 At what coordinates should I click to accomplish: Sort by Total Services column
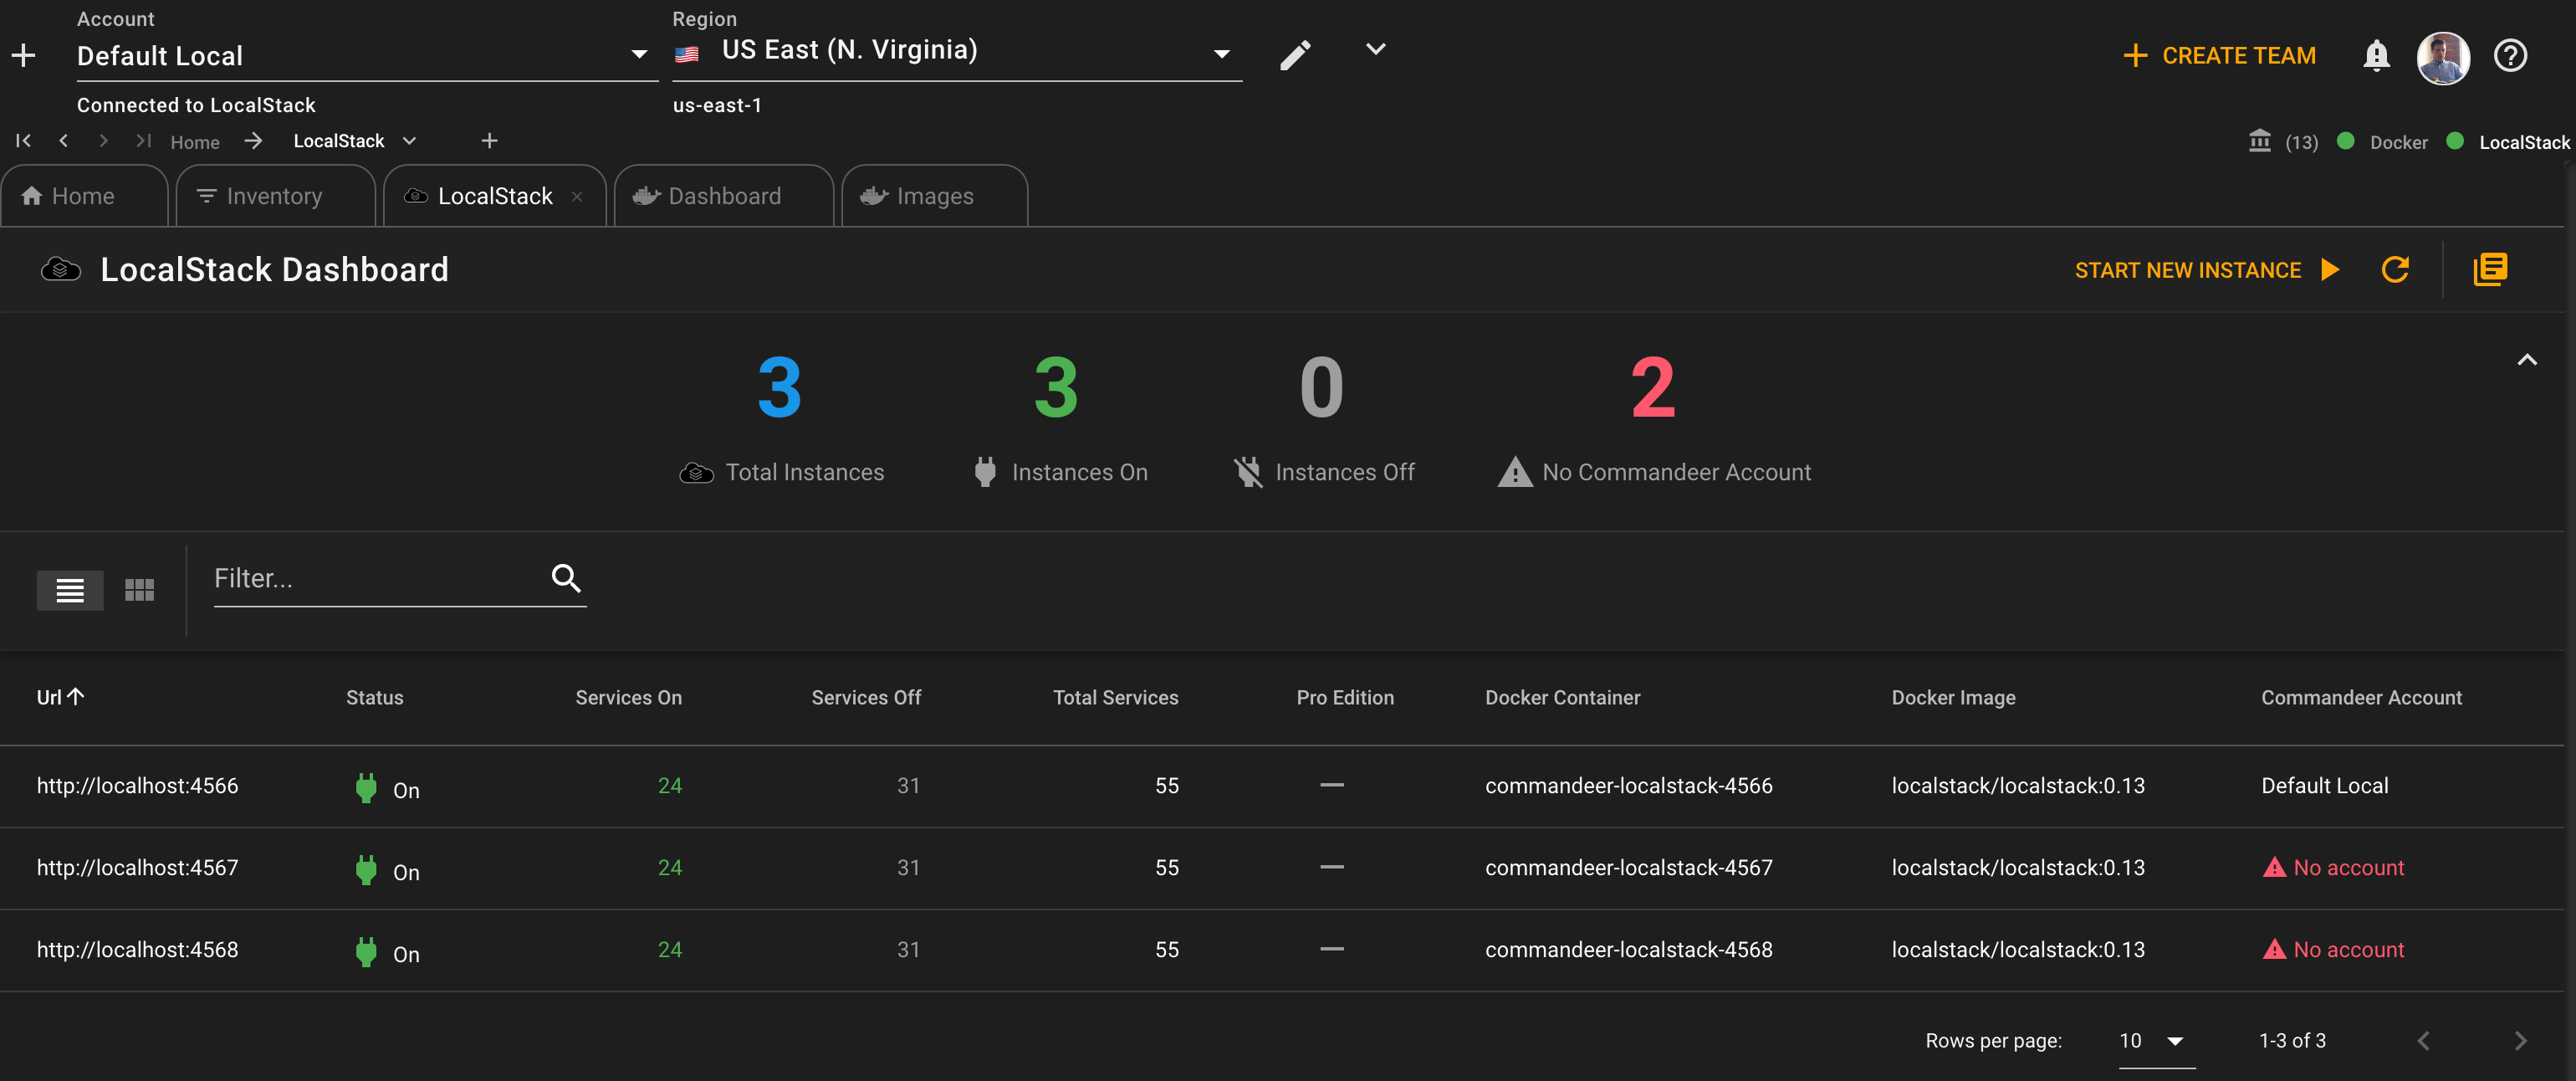(x=1115, y=698)
